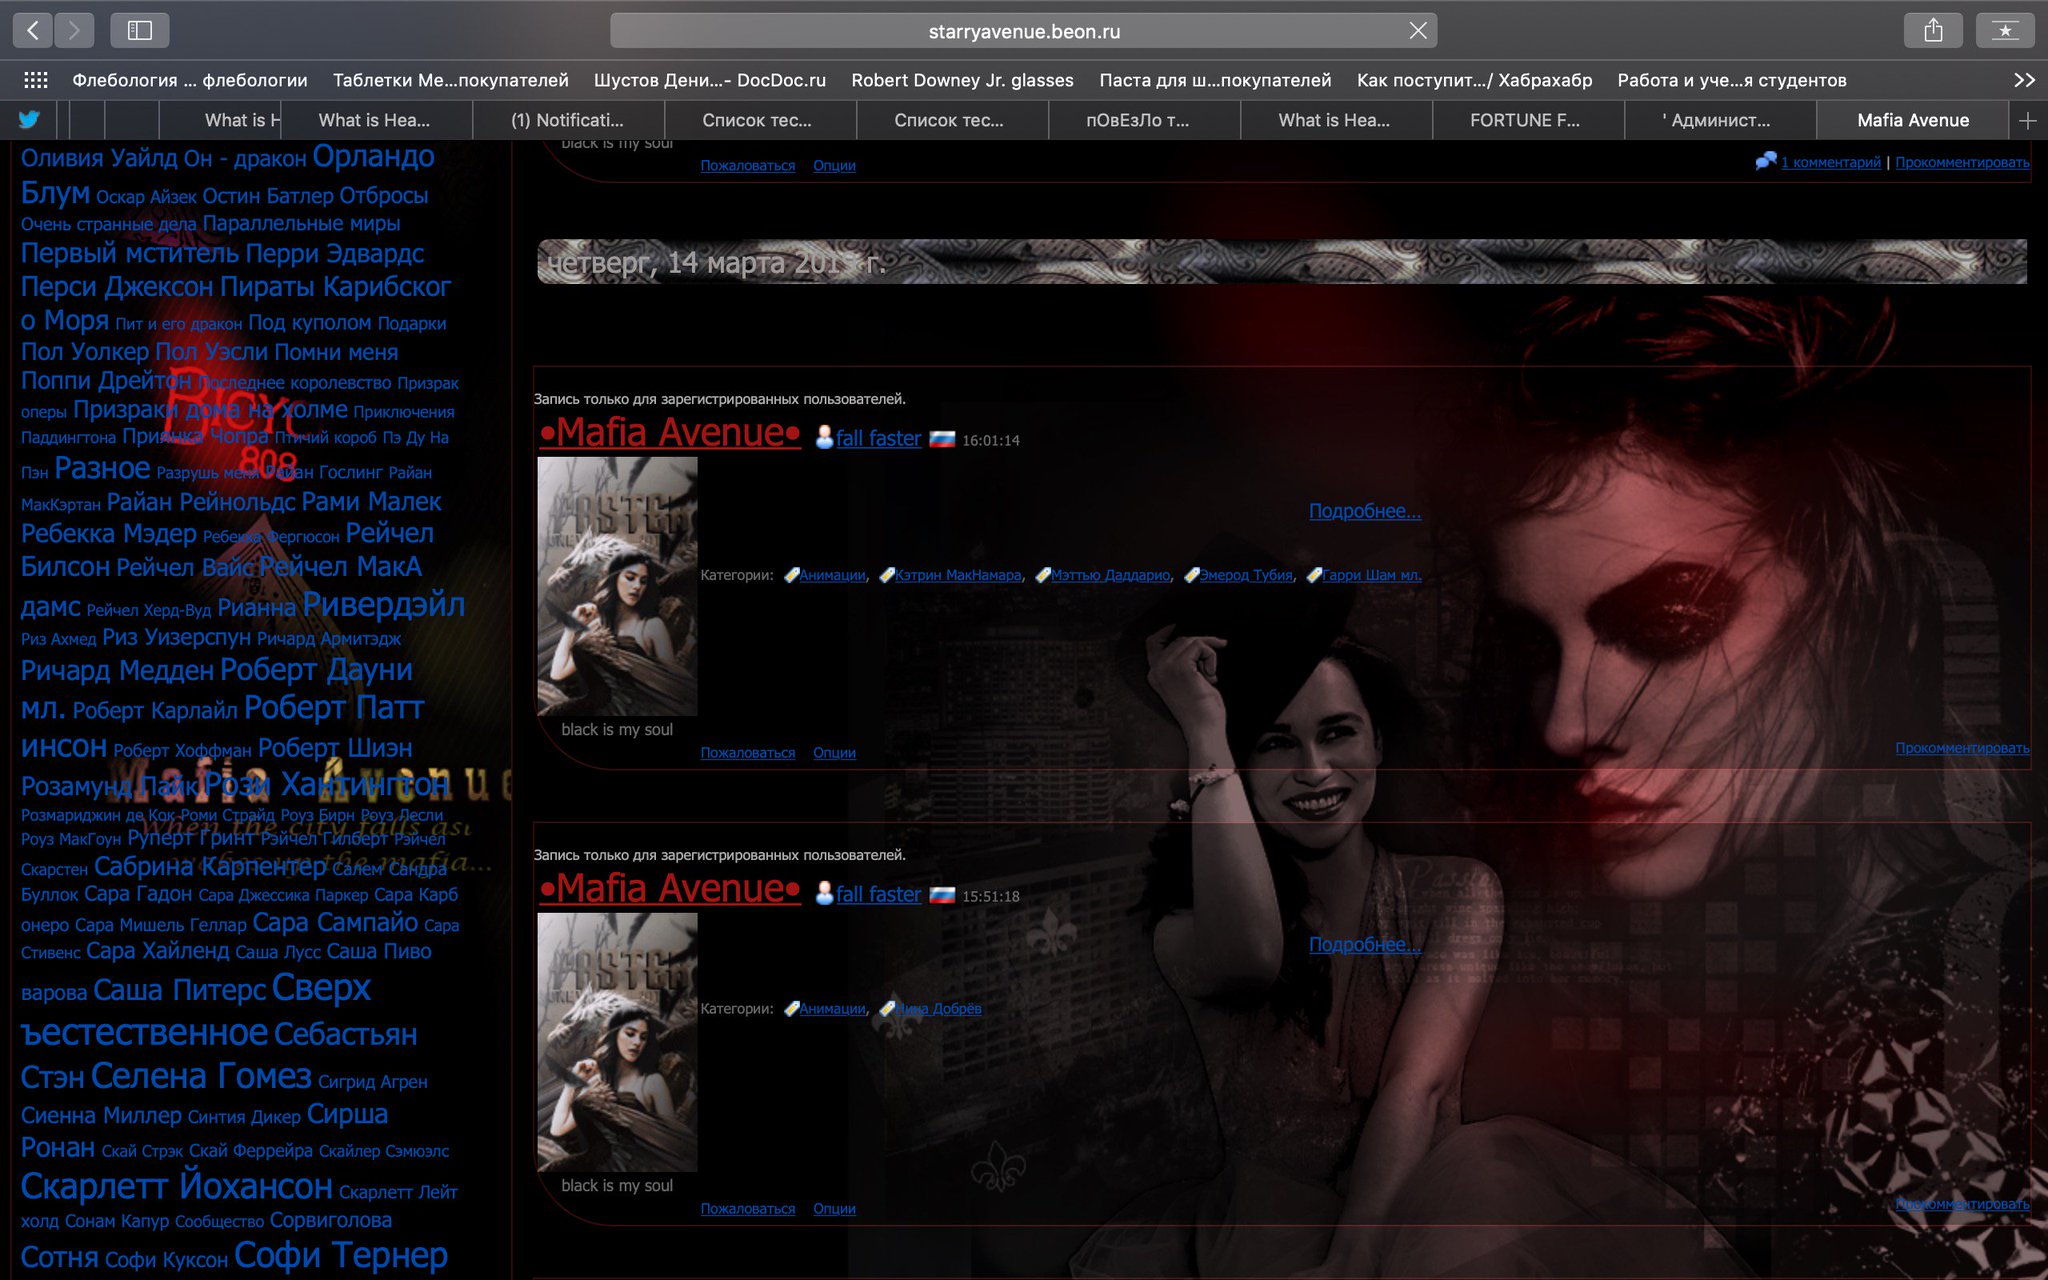Open the '1 комментарий' link
The height and width of the screenshot is (1280, 2048).
coord(1830,162)
